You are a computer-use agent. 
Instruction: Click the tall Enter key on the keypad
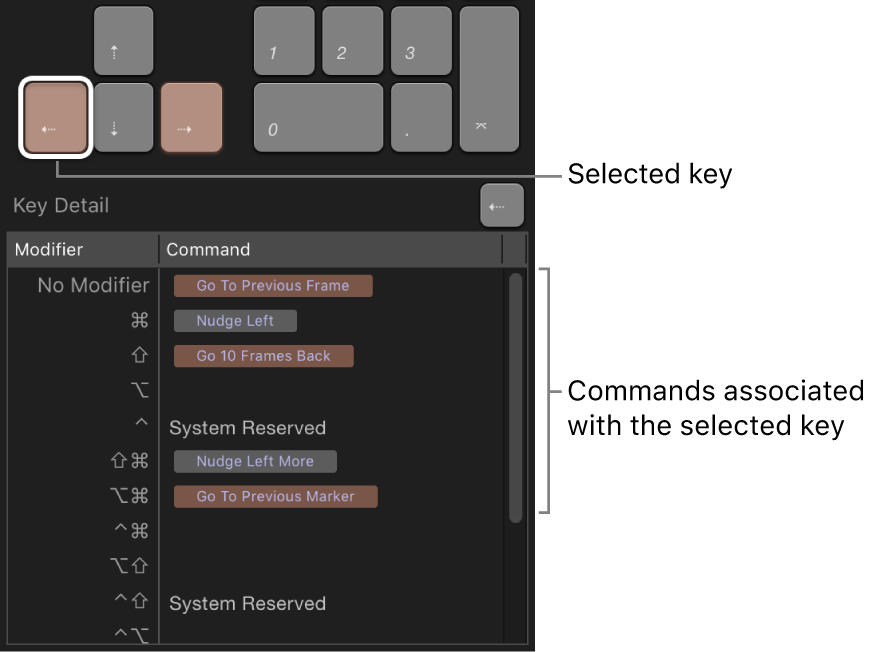tap(488, 79)
